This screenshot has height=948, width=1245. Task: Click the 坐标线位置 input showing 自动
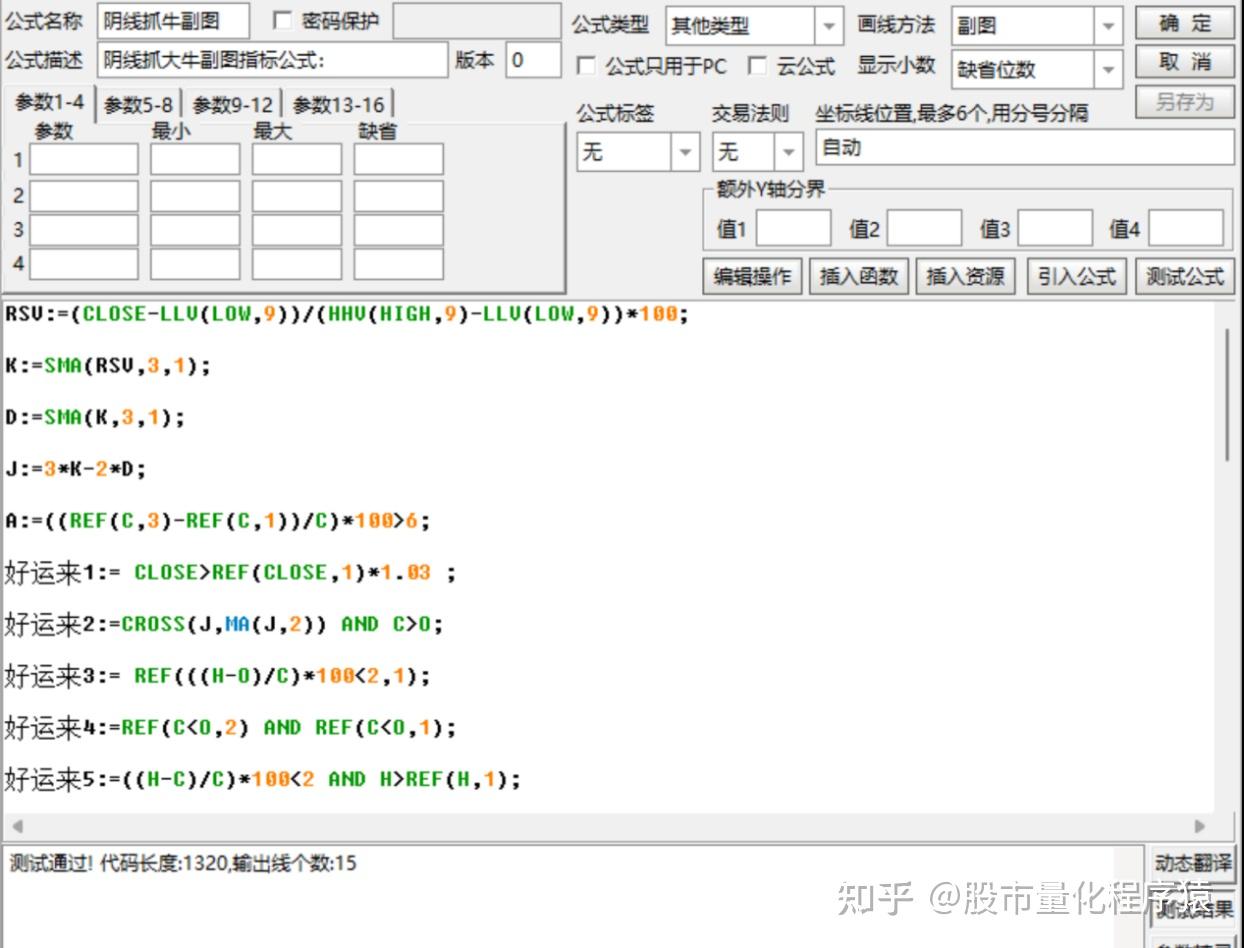(1025, 148)
